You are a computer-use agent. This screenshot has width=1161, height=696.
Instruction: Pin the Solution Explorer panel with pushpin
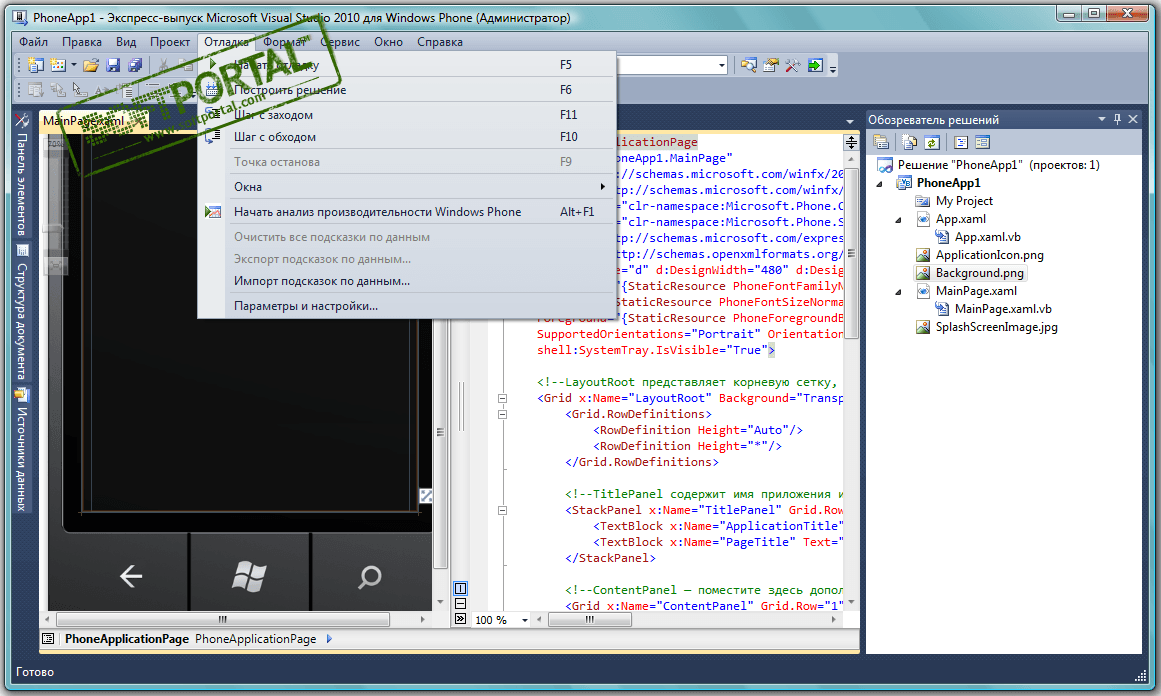tap(1117, 119)
